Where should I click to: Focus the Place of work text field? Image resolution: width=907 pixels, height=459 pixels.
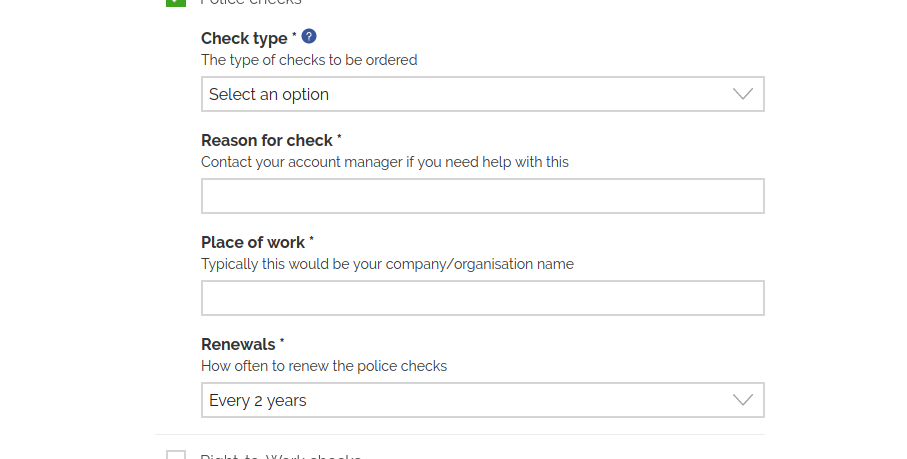pos(482,298)
